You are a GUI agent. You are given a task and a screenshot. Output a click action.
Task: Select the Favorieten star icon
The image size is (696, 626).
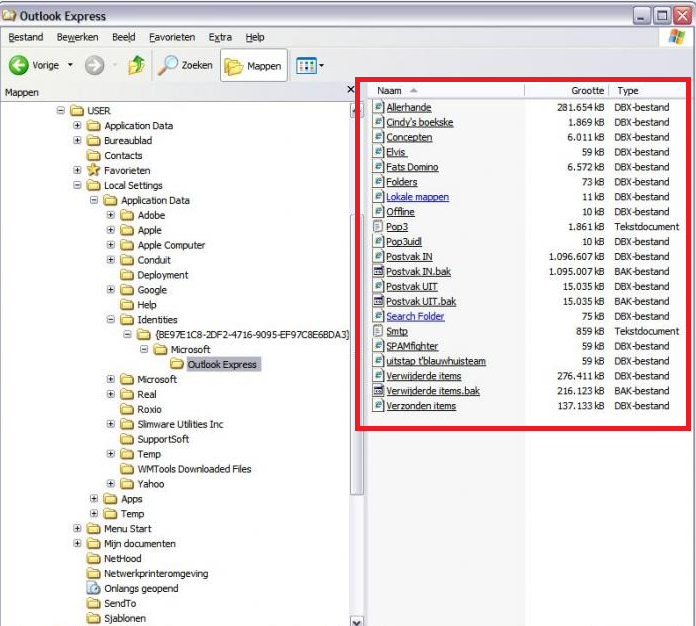pyautogui.click(x=93, y=170)
